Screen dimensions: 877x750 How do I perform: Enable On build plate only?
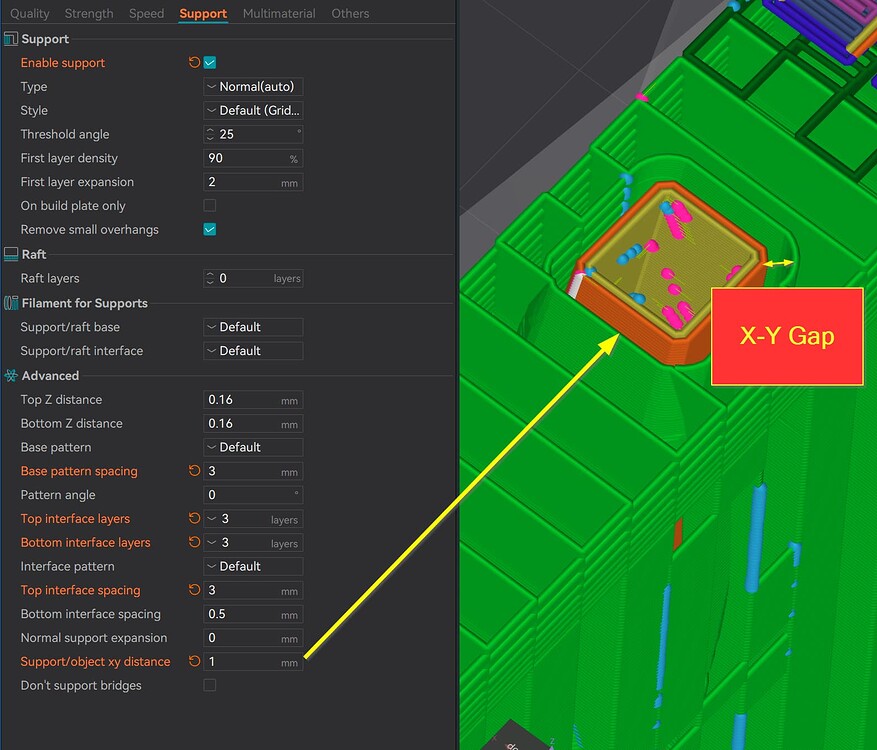click(210, 206)
